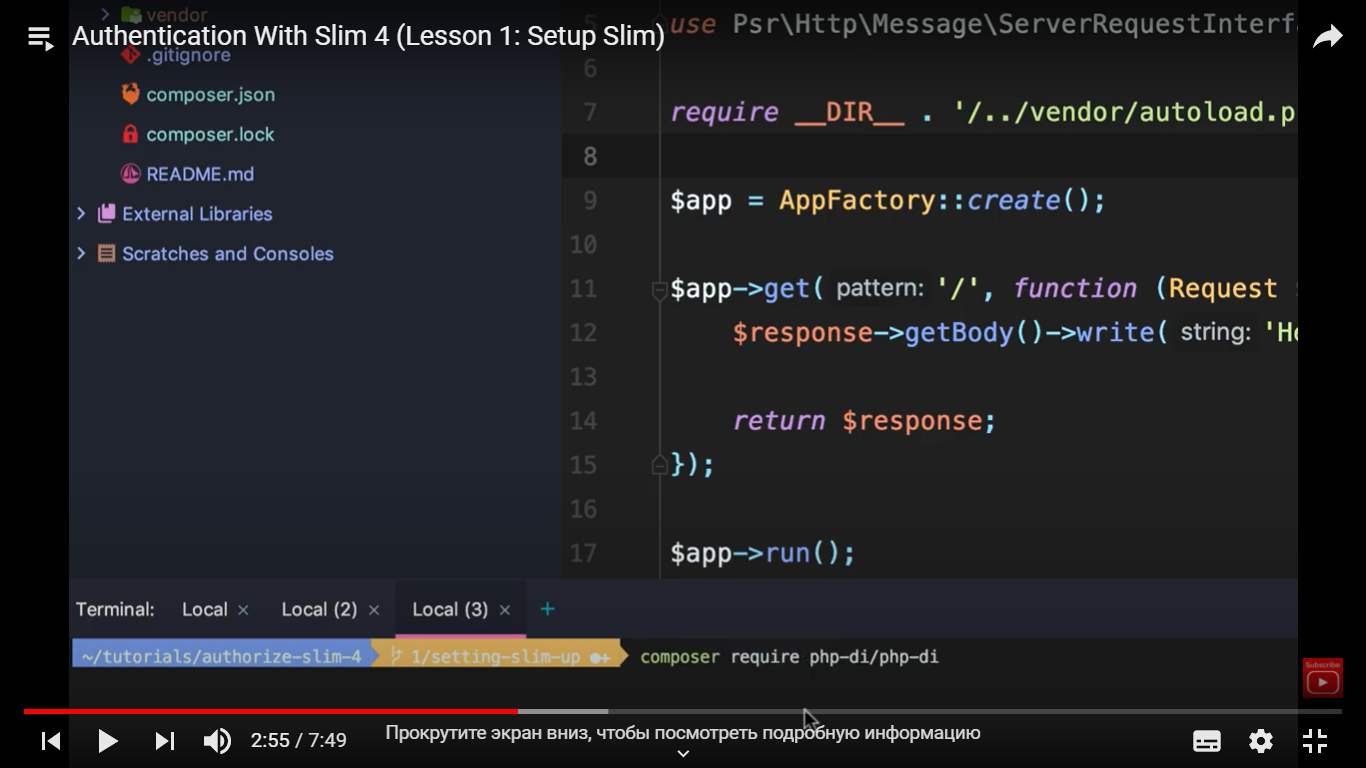Open the video settings gear
The height and width of the screenshot is (768, 1366).
[1261, 741]
